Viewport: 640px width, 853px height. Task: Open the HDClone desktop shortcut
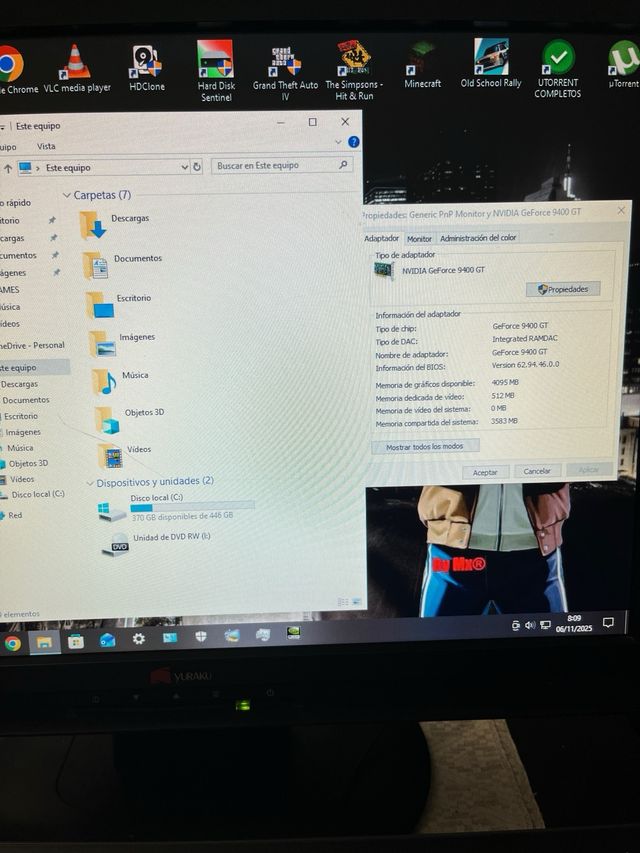click(x=146, y=68)
